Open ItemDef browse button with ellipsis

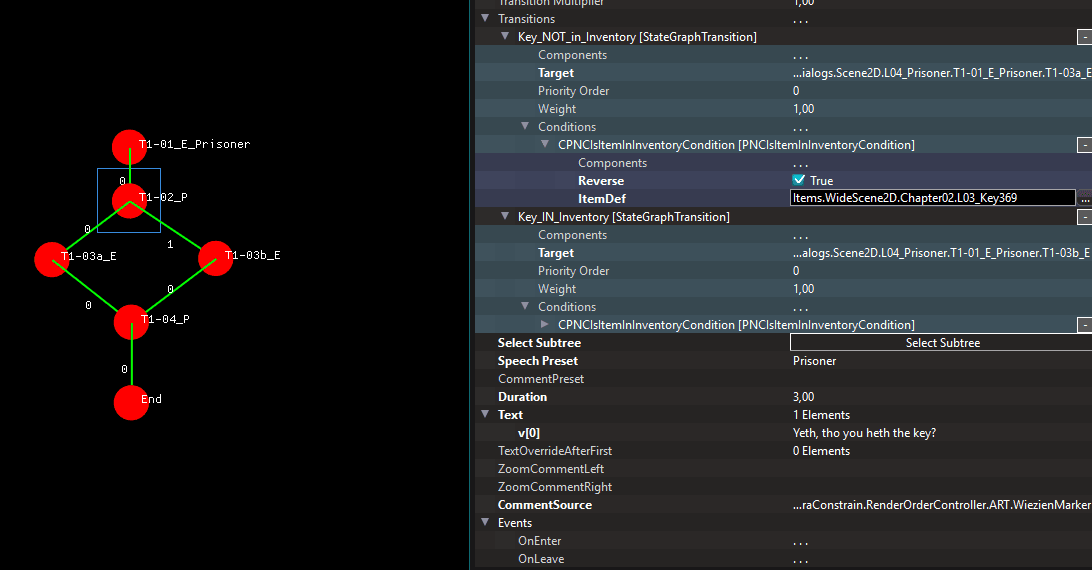pos(1085,198)
